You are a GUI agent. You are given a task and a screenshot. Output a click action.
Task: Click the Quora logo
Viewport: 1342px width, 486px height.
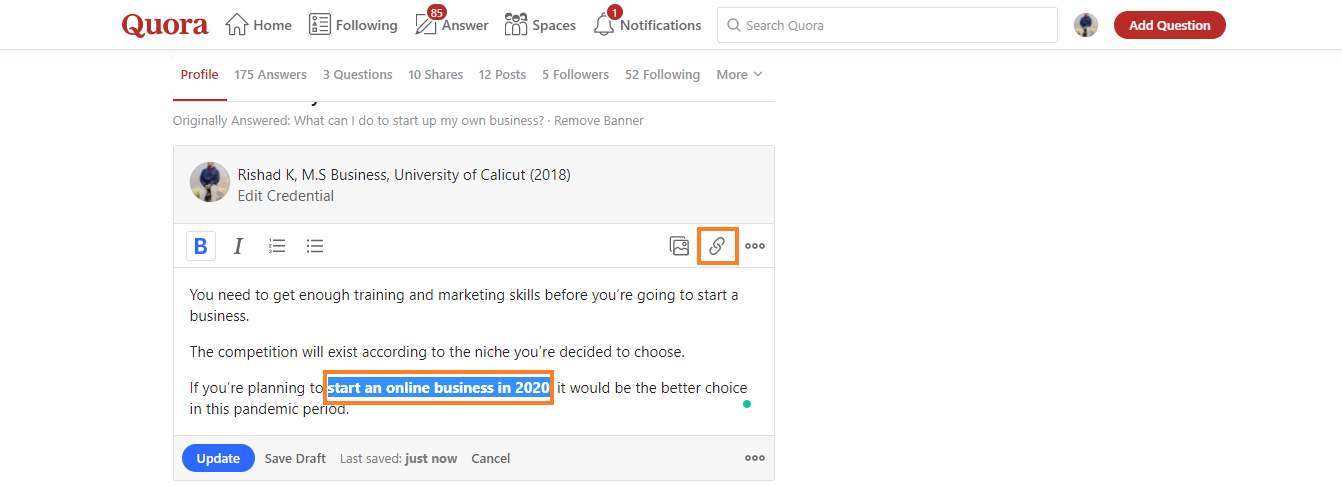point(165,25)
